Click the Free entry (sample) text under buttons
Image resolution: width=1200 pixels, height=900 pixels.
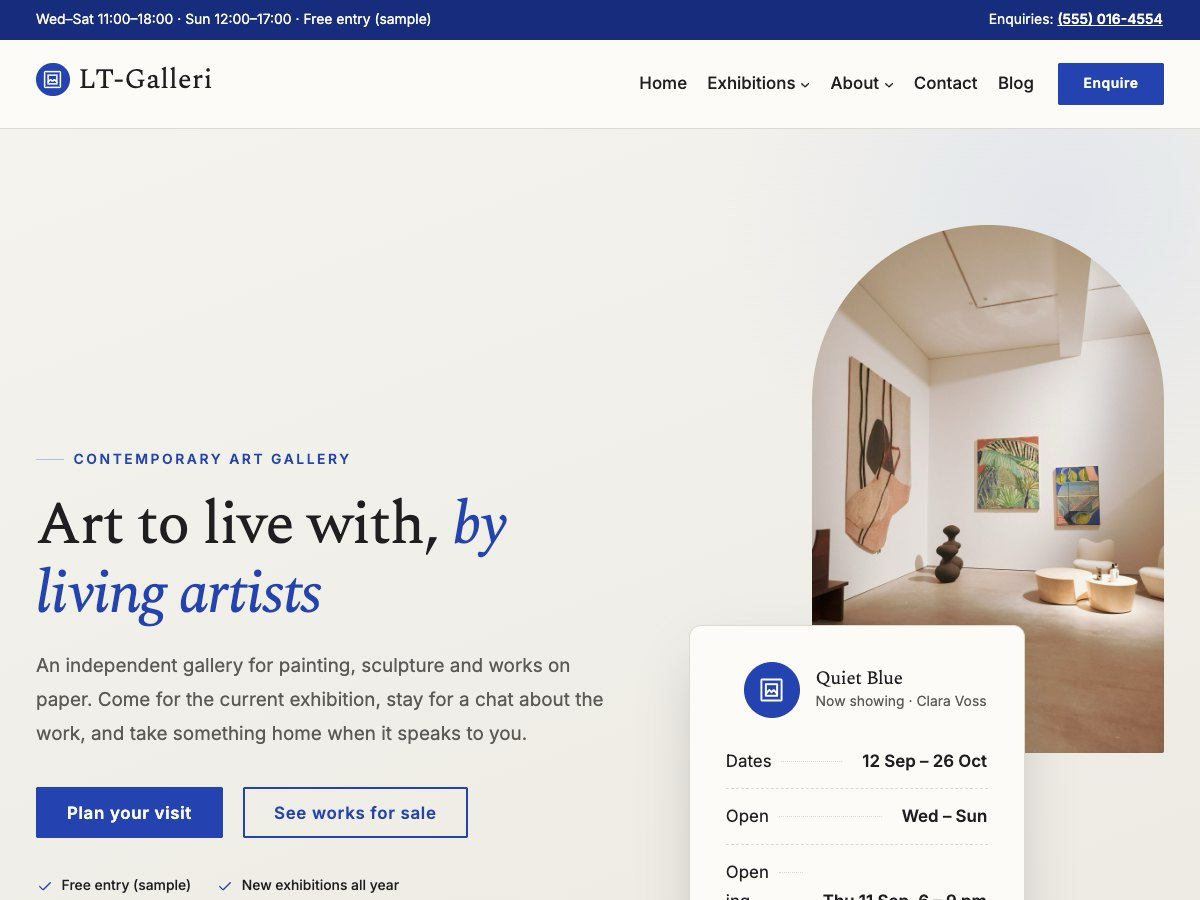point(126,885)
